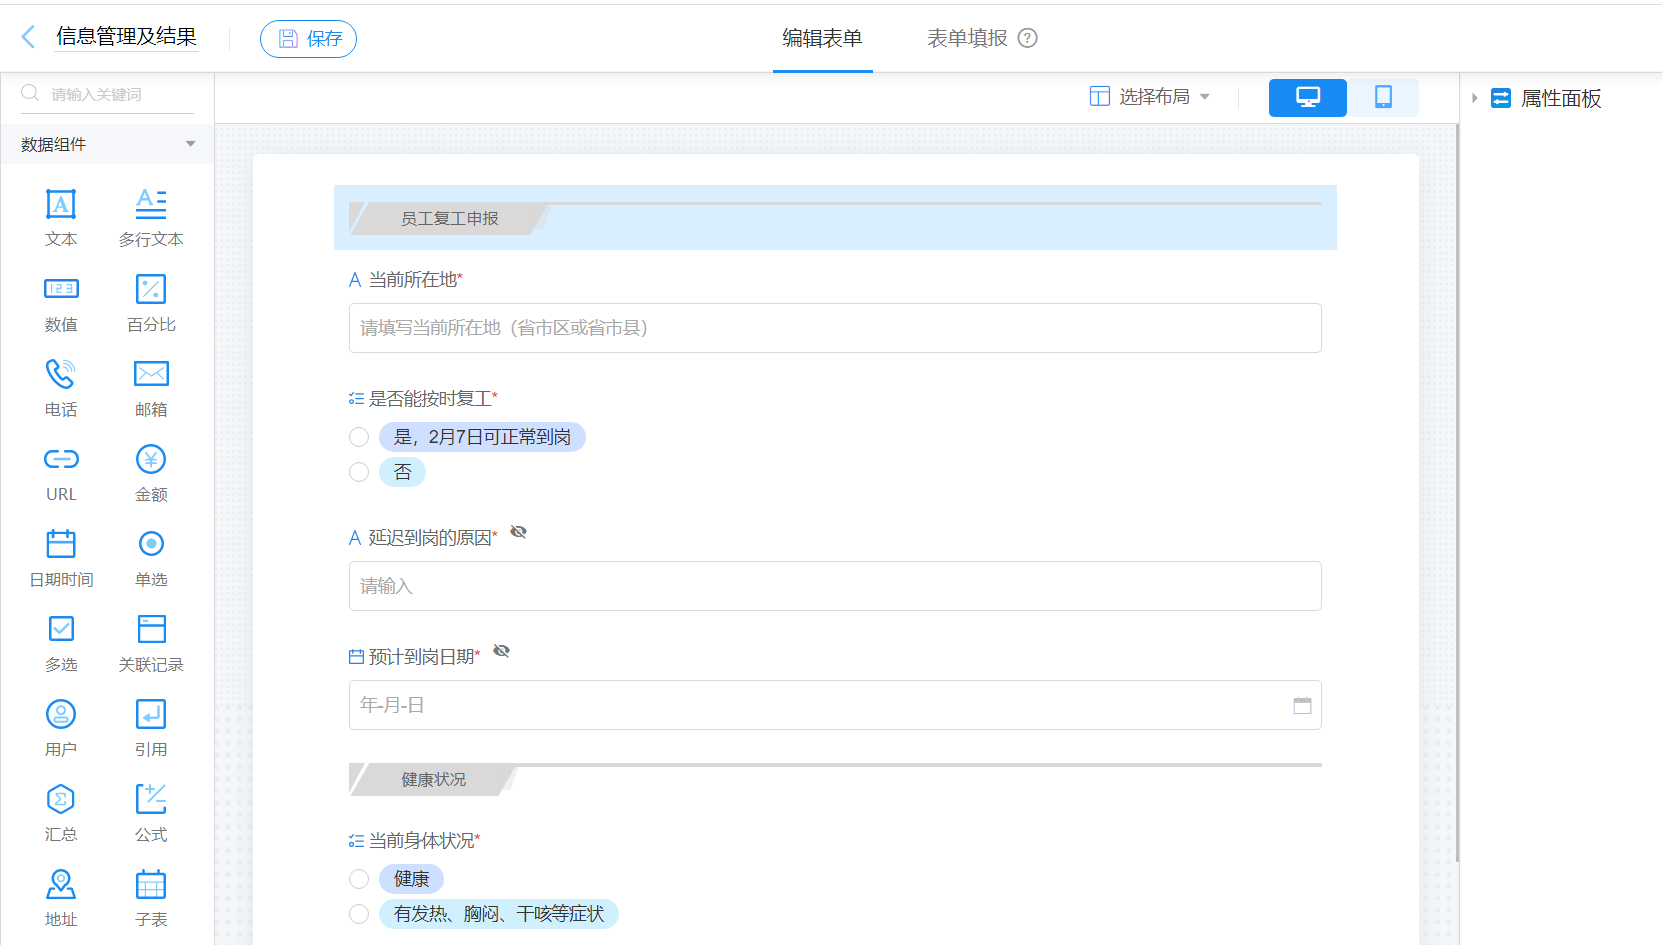The image size is (1662, 945).
Task: Select the 单选 single-choice component
Action: pos(151,557)
